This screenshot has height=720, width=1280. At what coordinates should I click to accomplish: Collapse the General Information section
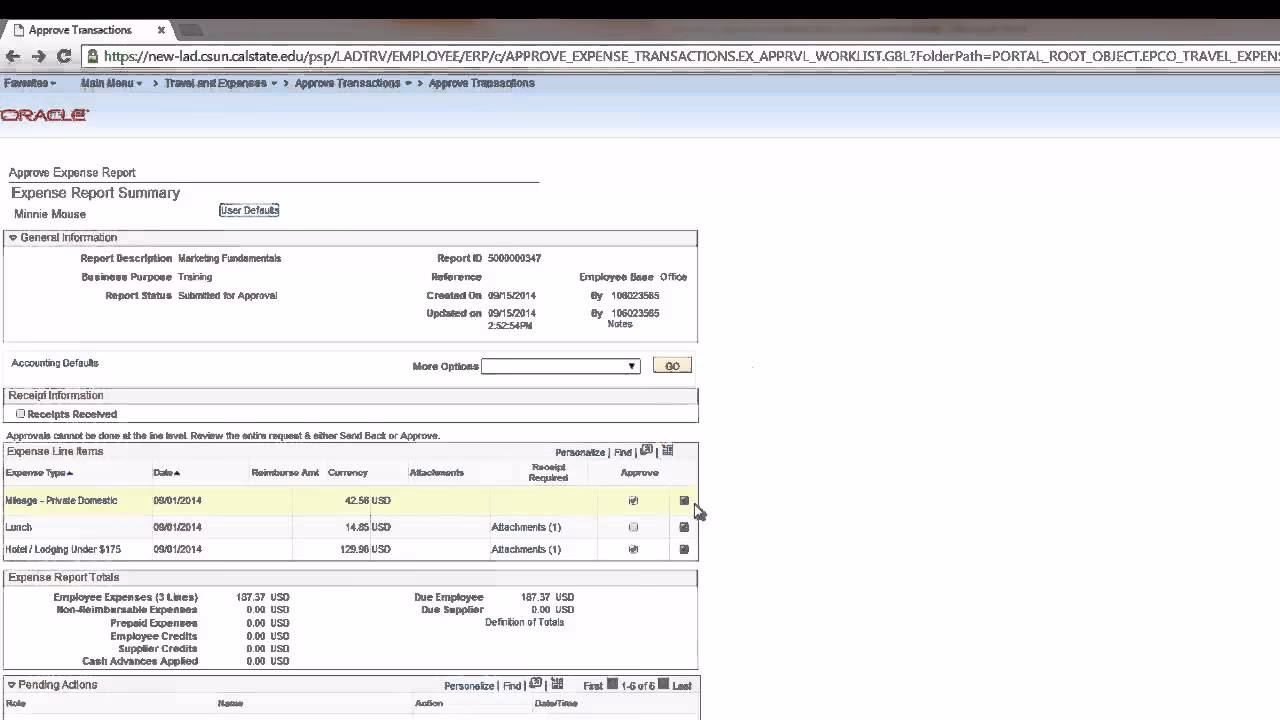[13, 238]
